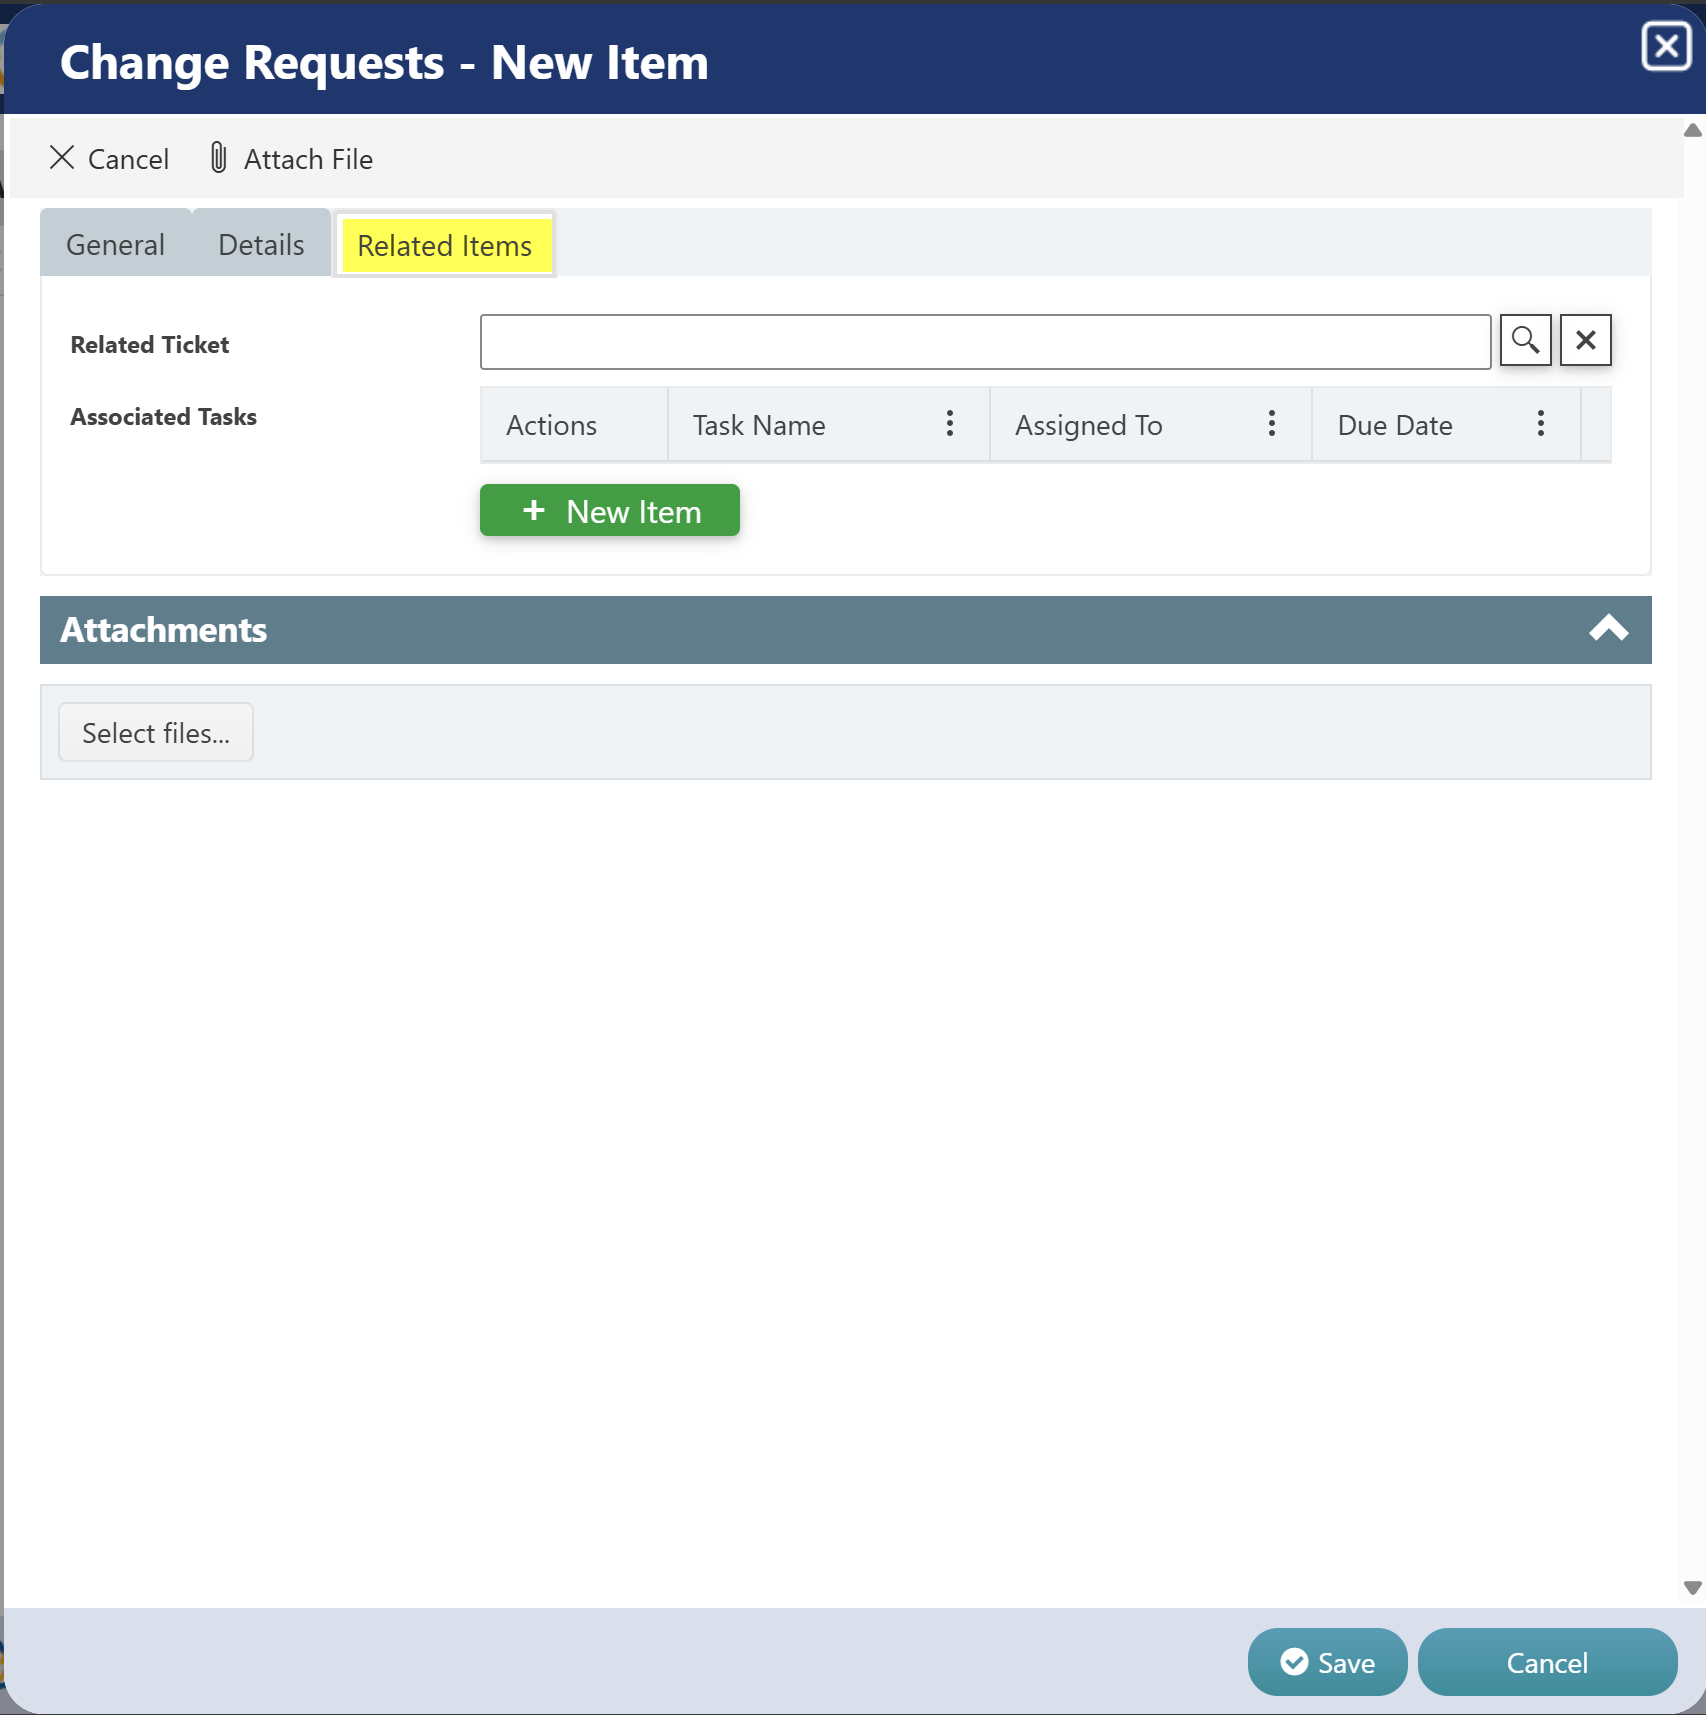Click the dialog close icon top right
This screenshot has height=1715, width=1706.
[x=1664, y=44]
